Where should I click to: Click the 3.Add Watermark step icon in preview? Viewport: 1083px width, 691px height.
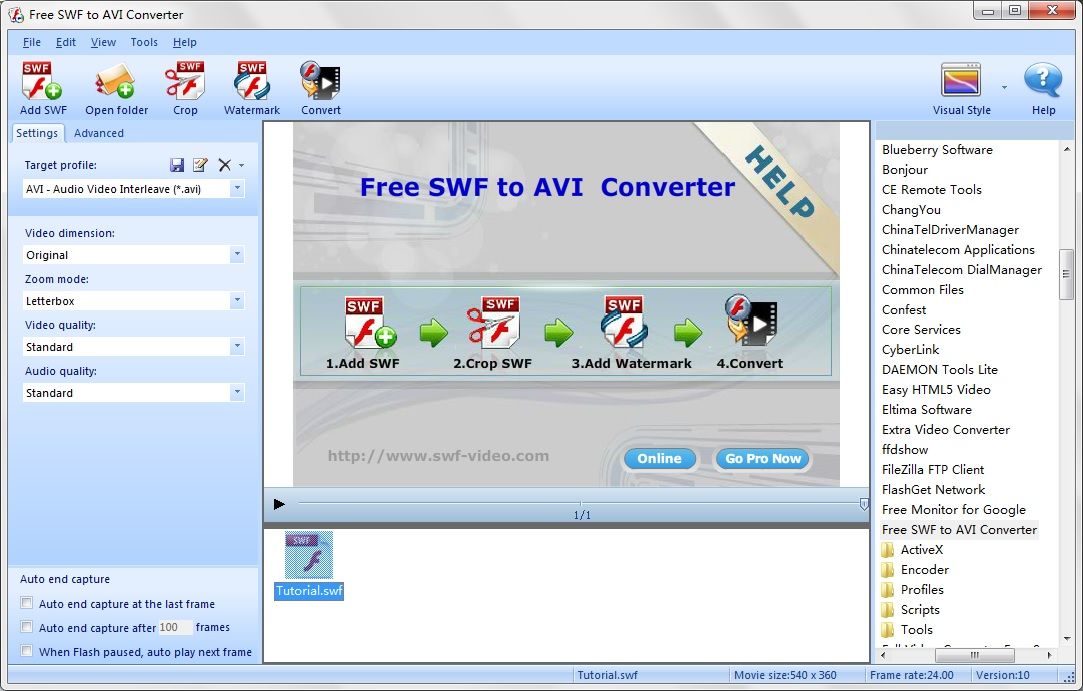pyautogui.click(x=624, y=323)
